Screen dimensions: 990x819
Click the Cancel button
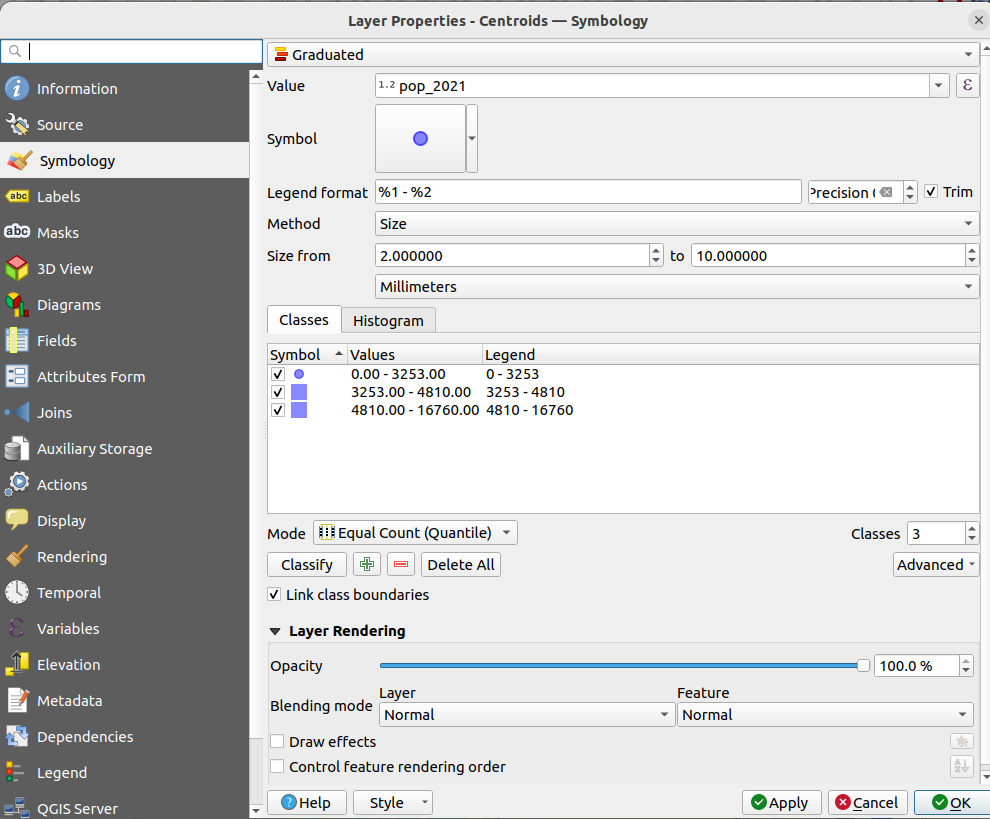[868, 803]
